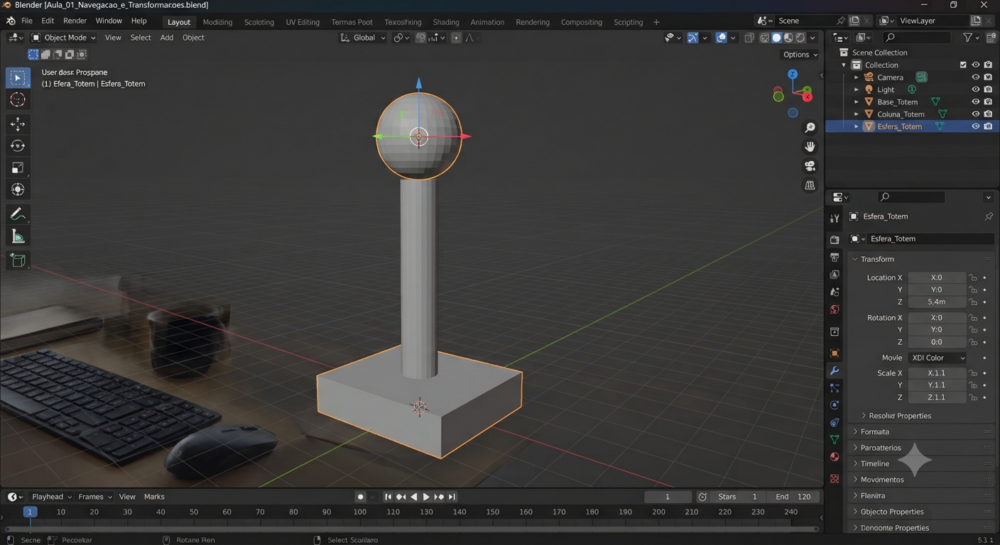Open the Object Data green triangle tab
This screenshot has width=1000, height=545.
pos(835,440)
